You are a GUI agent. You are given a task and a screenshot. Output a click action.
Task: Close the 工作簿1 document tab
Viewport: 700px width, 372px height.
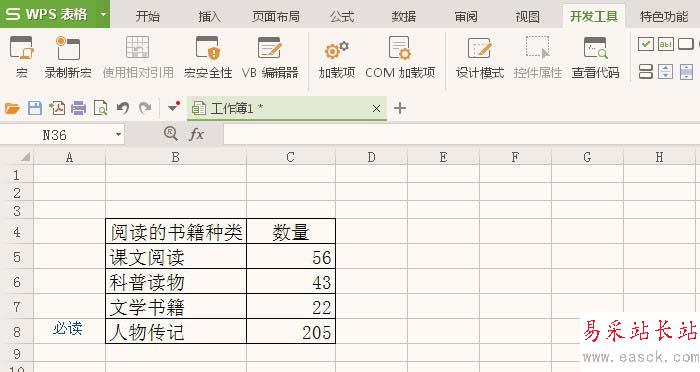click(376, 108)
